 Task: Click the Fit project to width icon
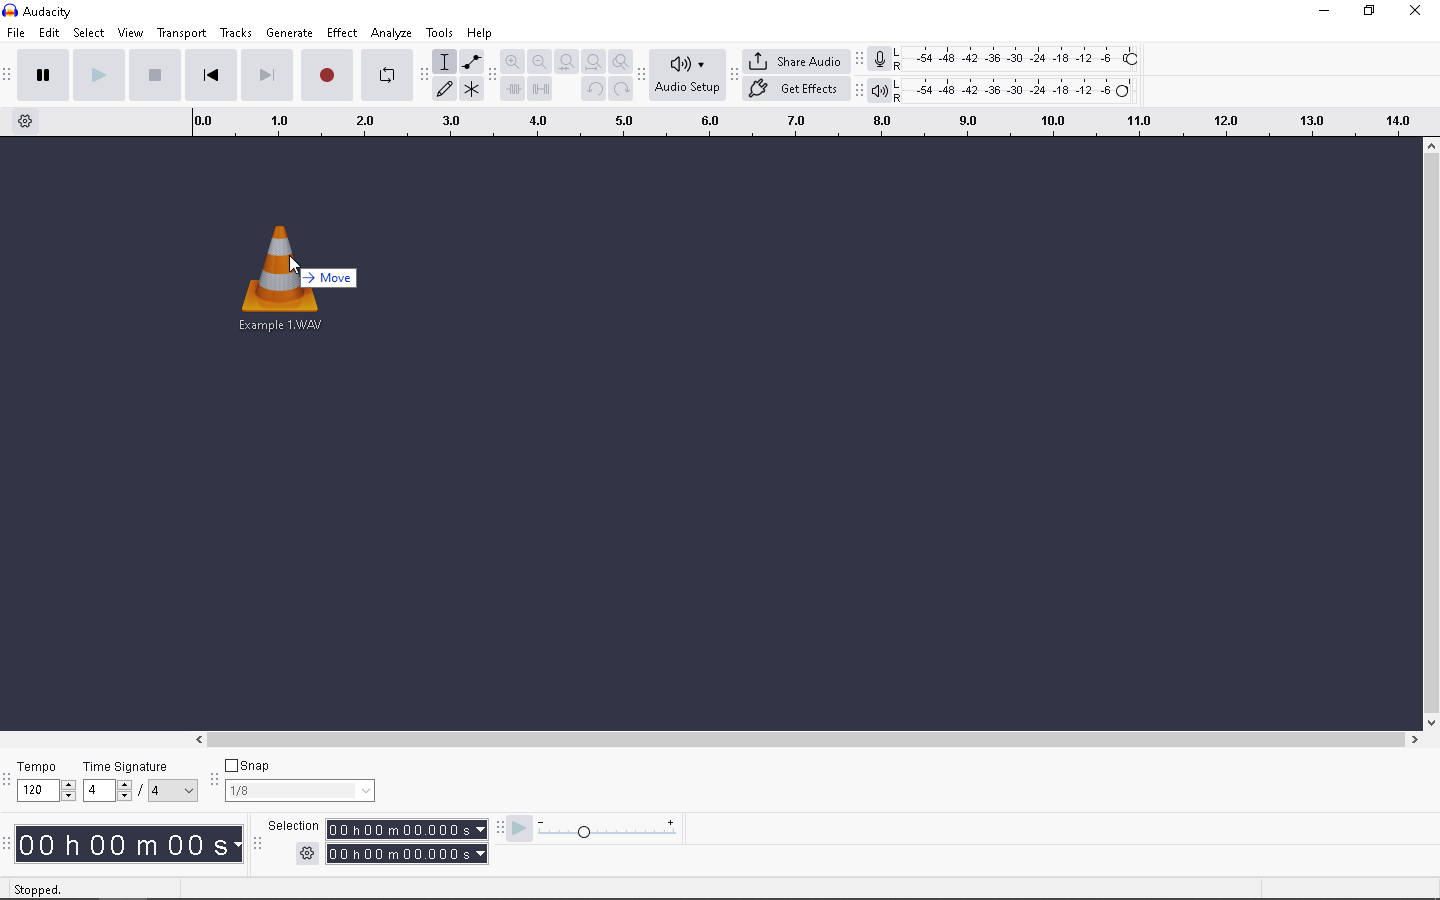594,62
